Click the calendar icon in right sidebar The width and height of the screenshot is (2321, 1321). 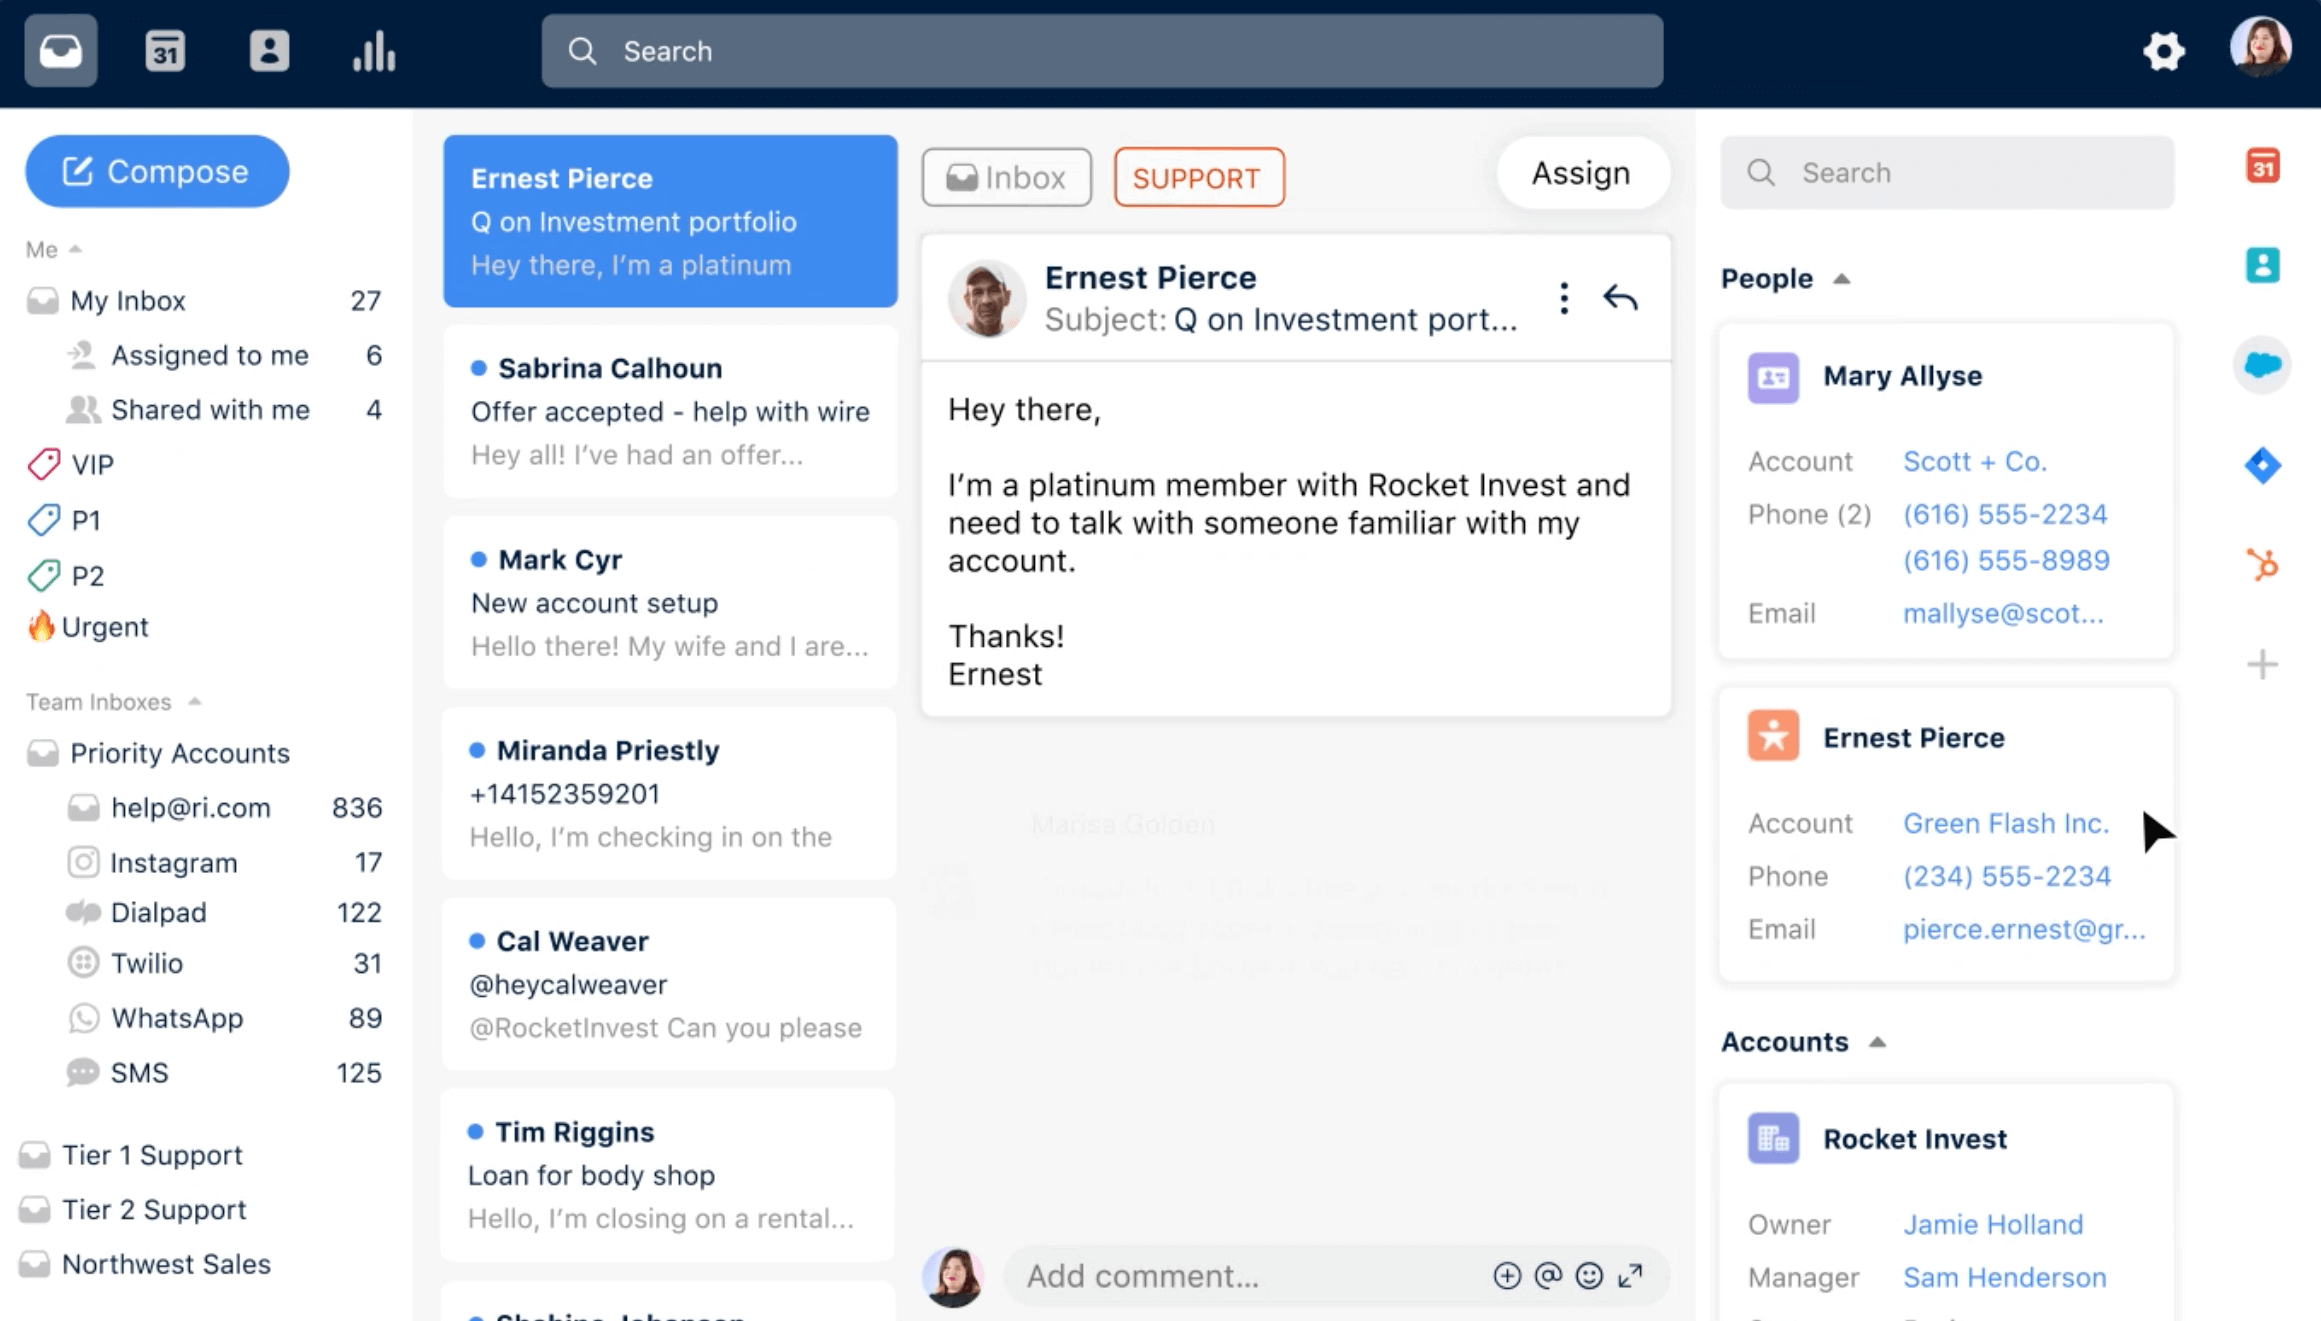(x=2264, y=171)
